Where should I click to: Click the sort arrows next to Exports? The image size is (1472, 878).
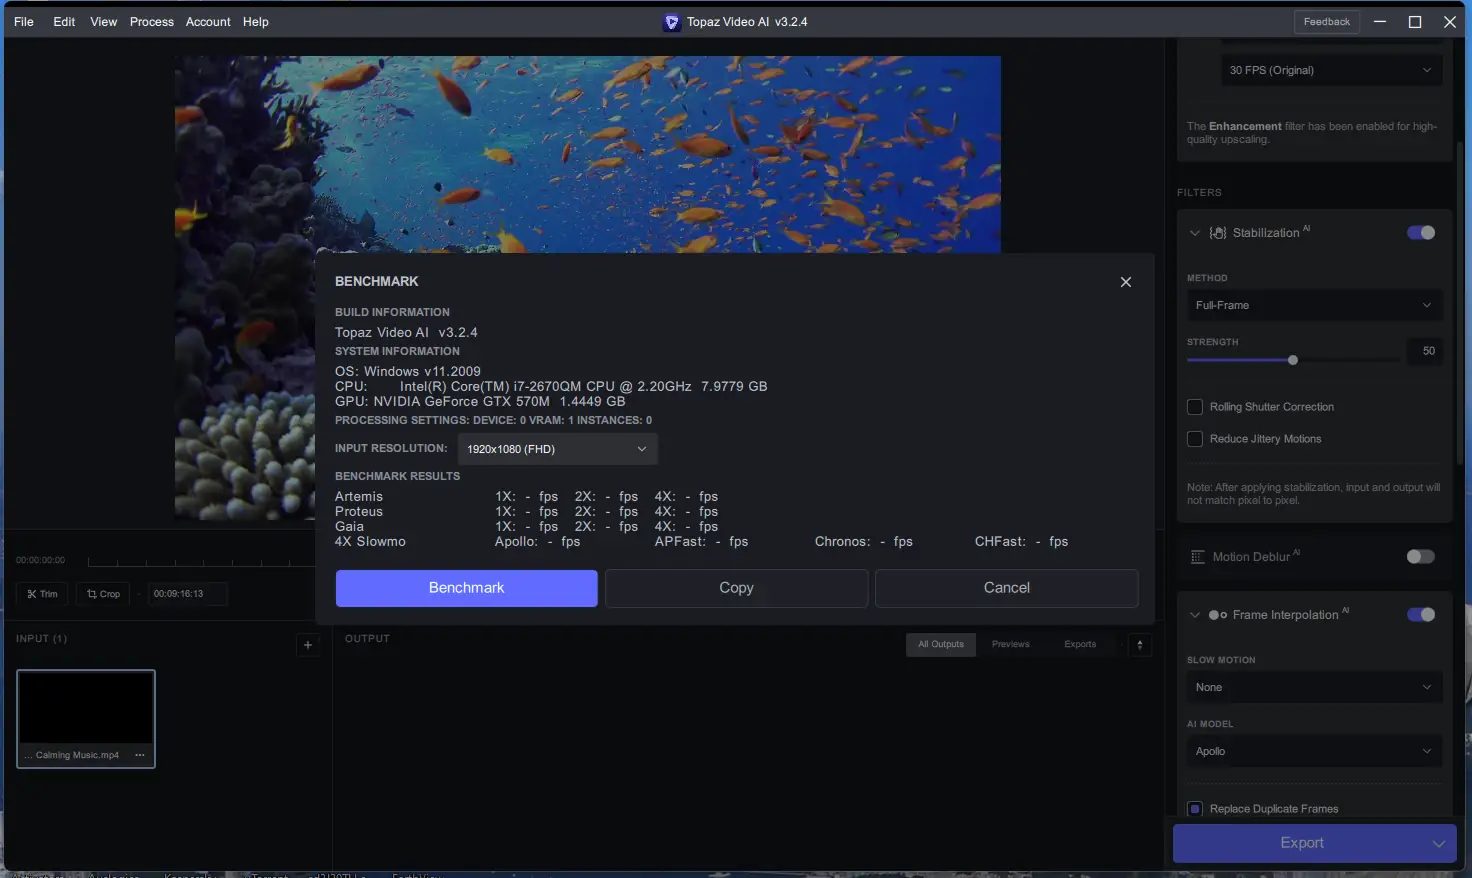pyautogui.click(x=1139, y=645)
